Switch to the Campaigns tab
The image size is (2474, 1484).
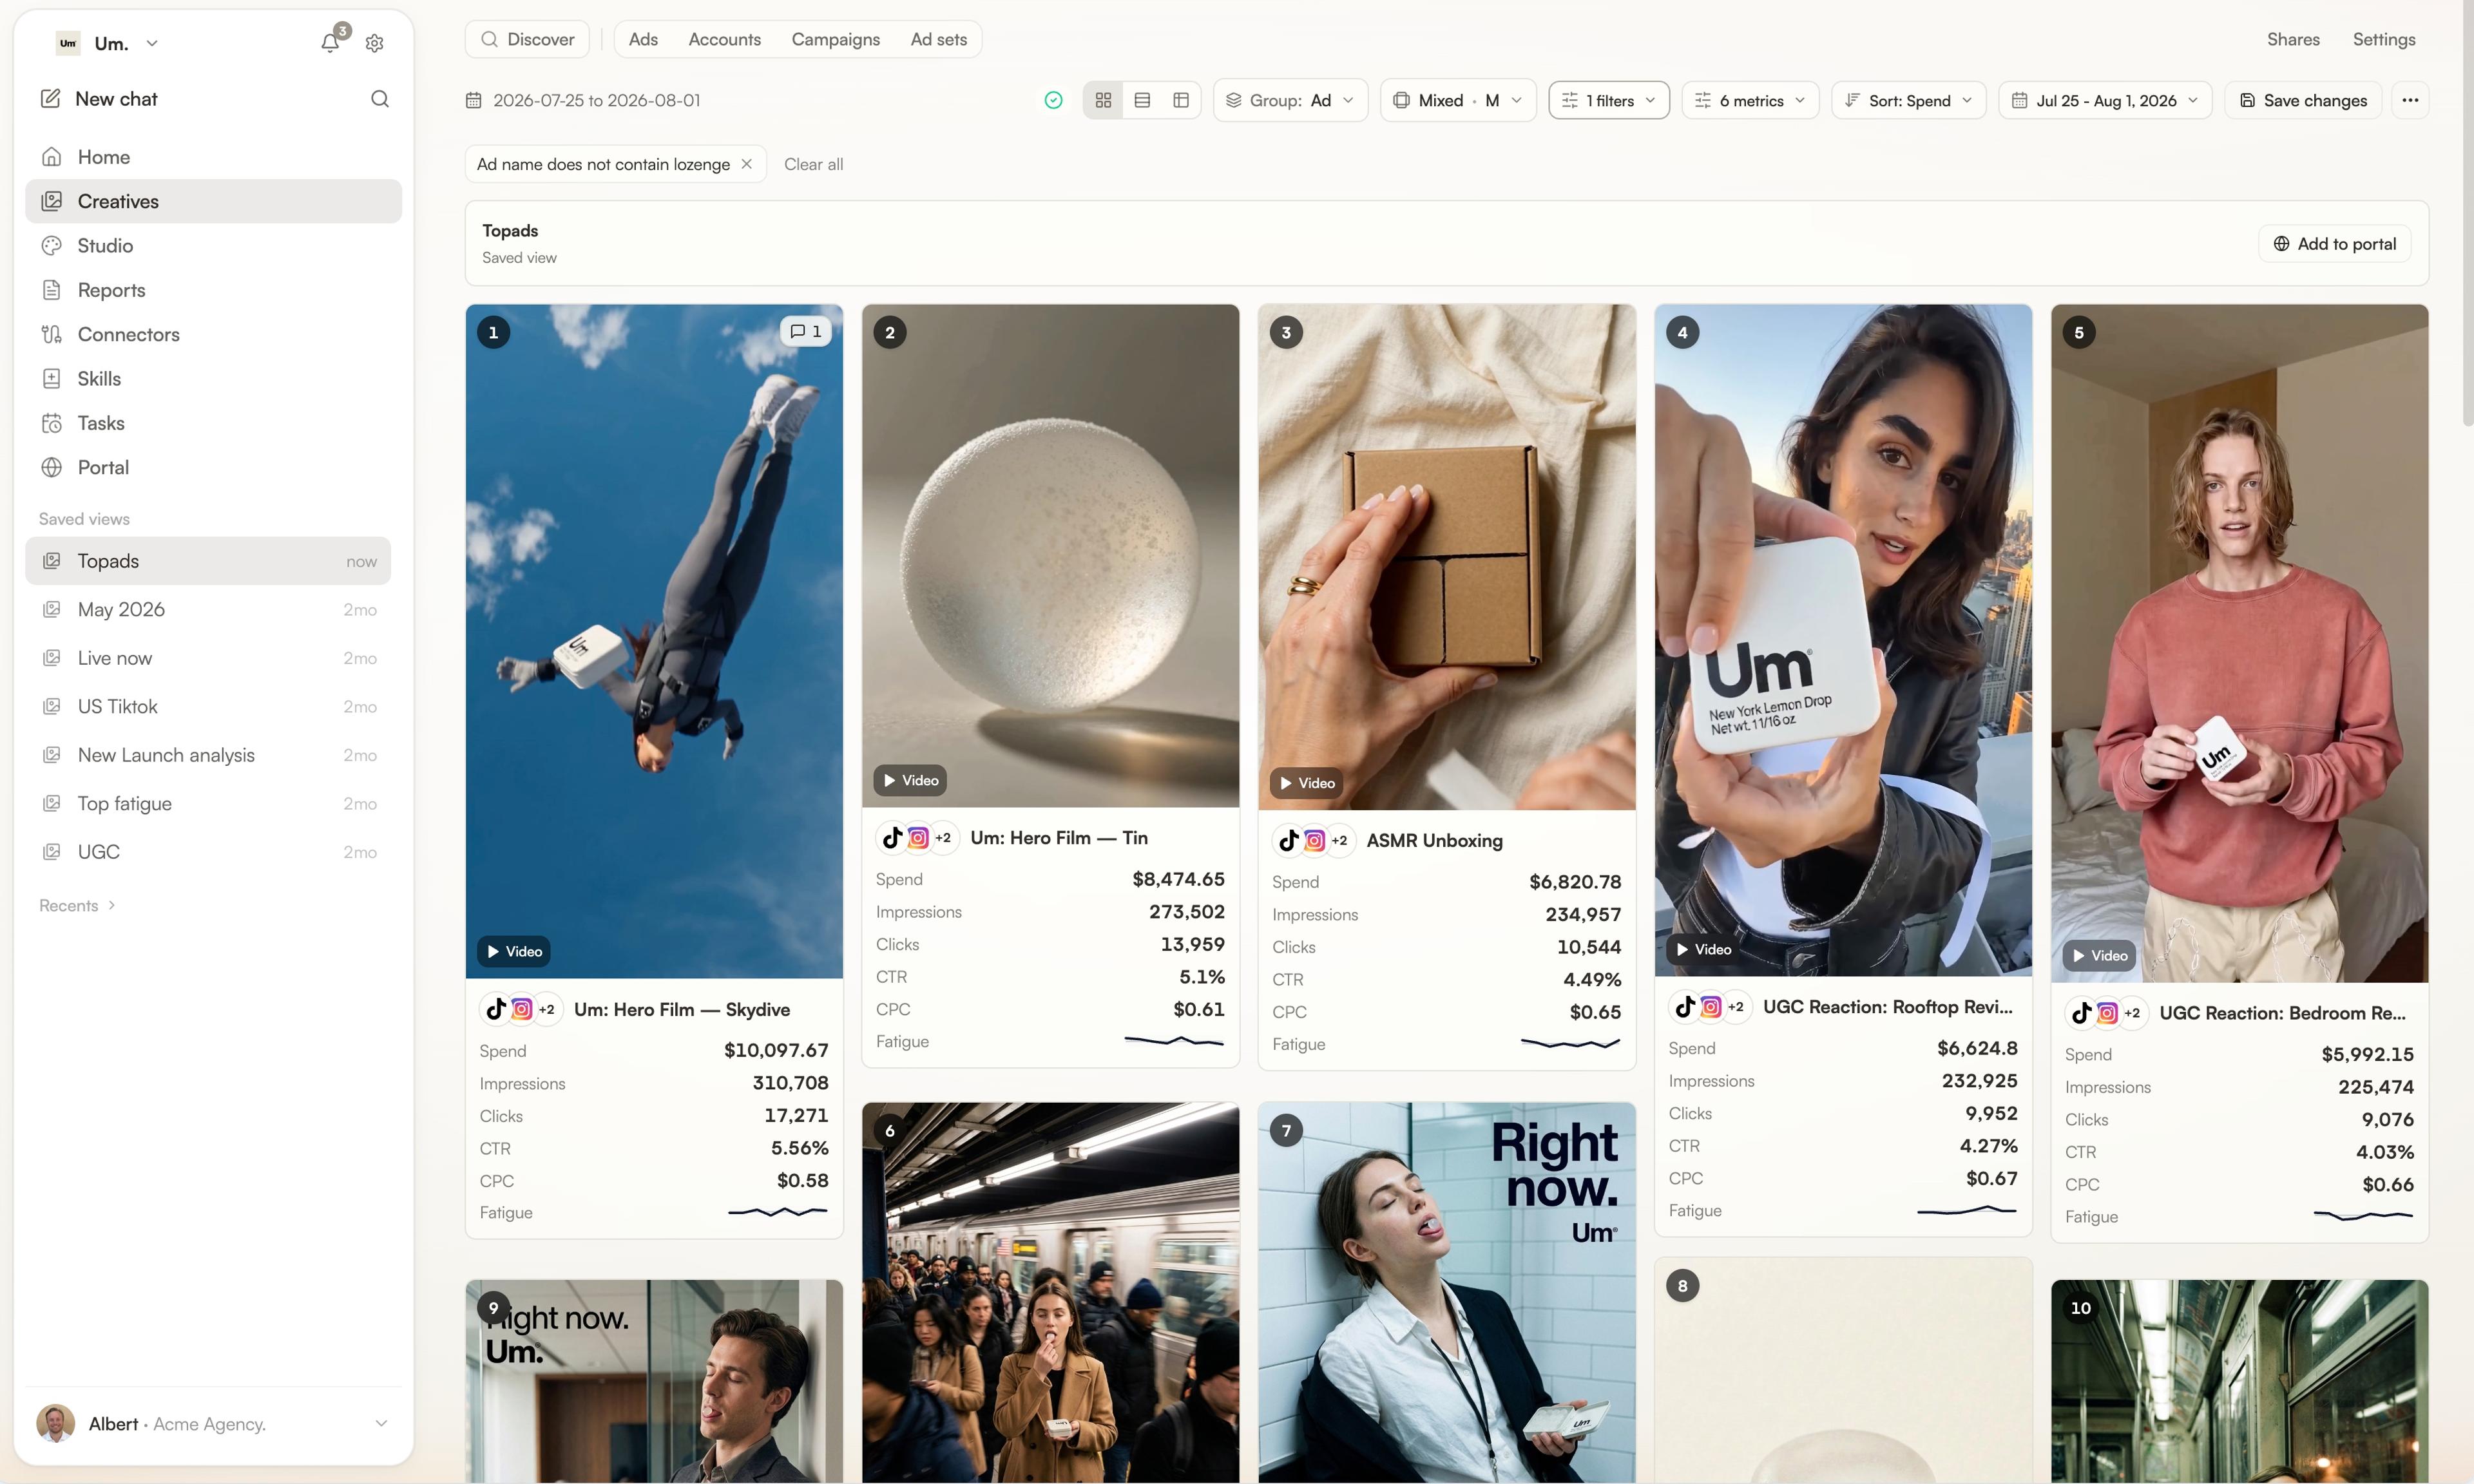pyautogui.click(x=835, y=39)
